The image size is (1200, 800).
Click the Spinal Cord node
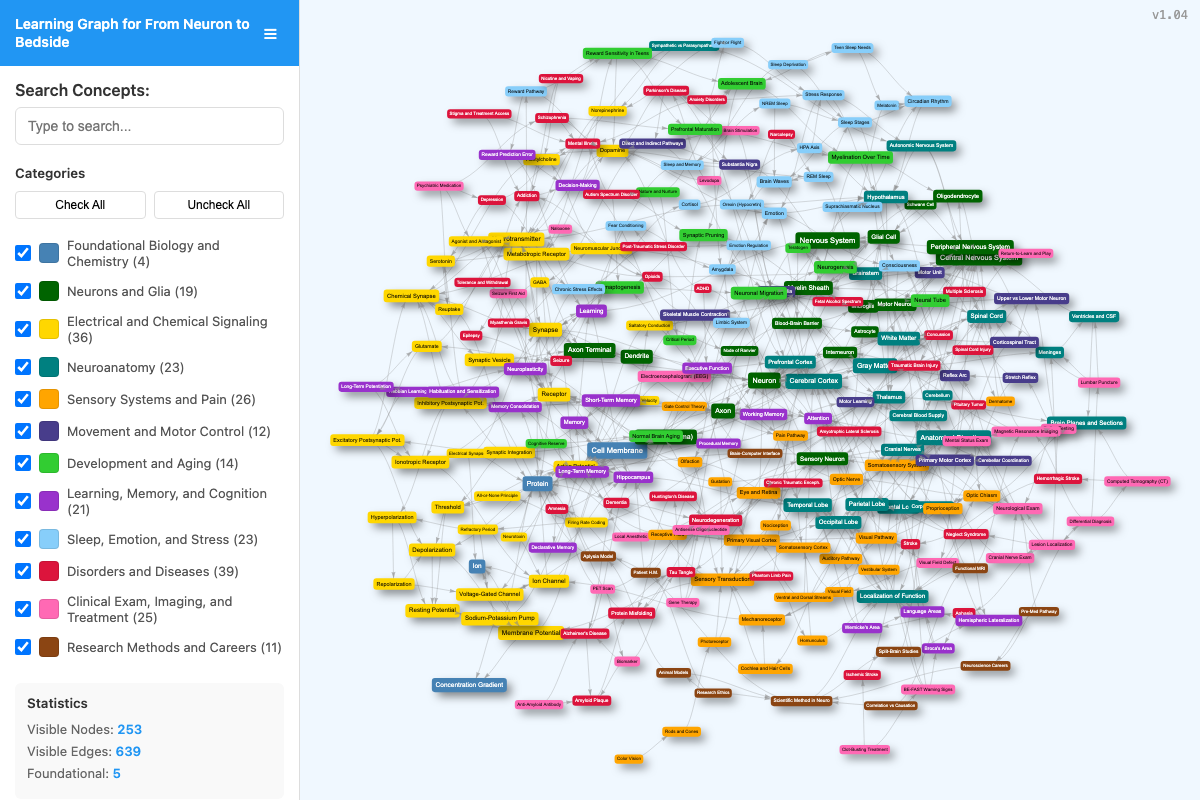pos(987,316)
